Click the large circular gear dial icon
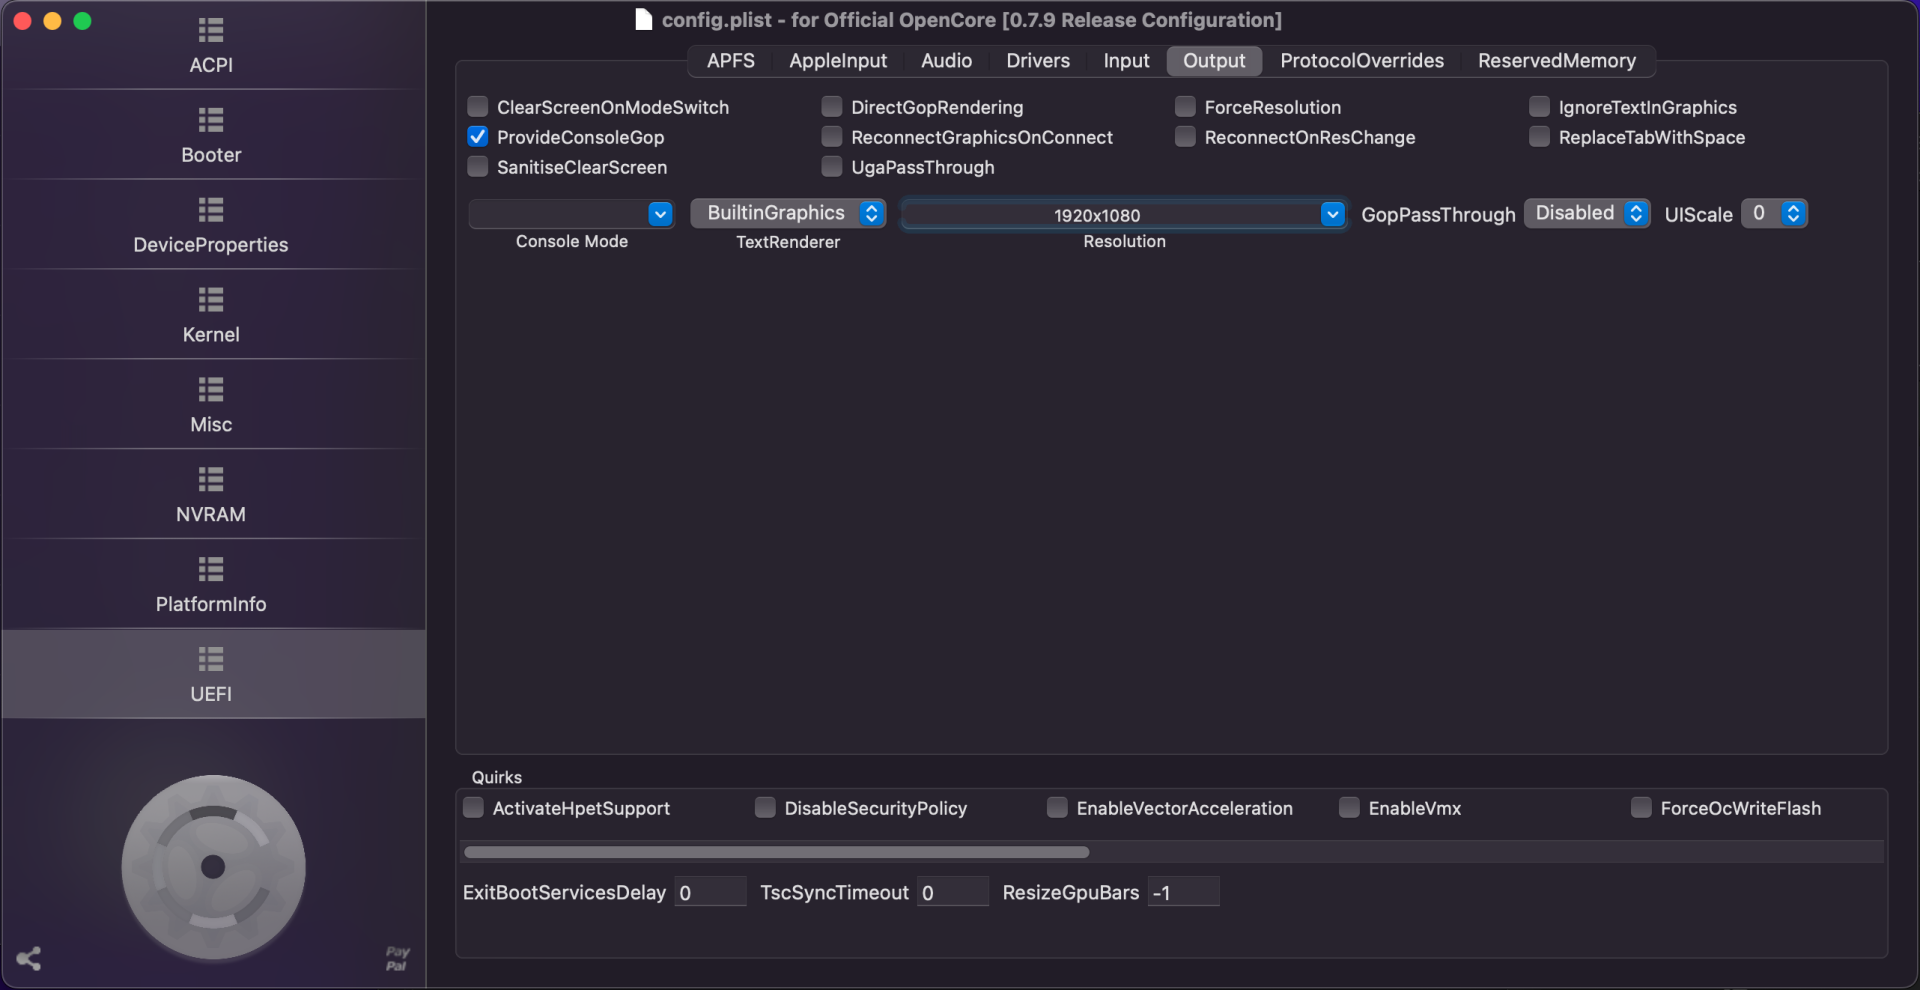 tap(213, 867)
